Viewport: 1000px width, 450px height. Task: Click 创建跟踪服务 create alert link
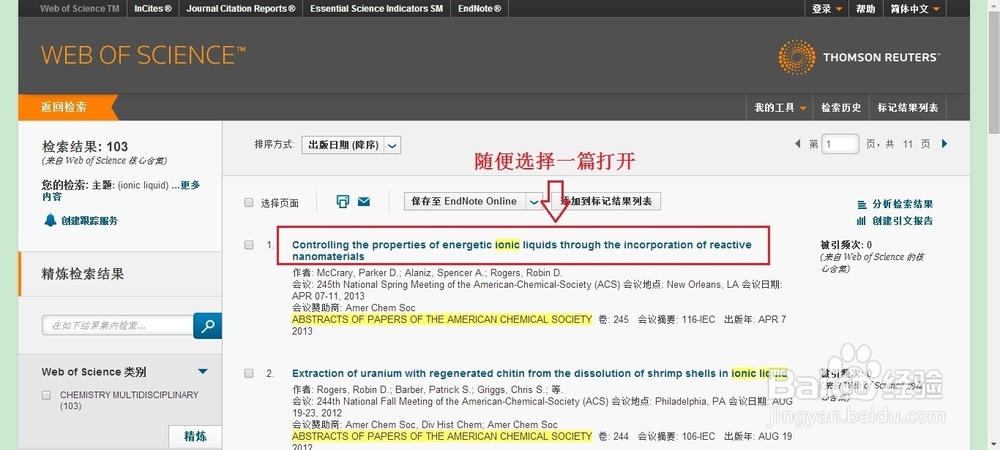coord(89,221)
